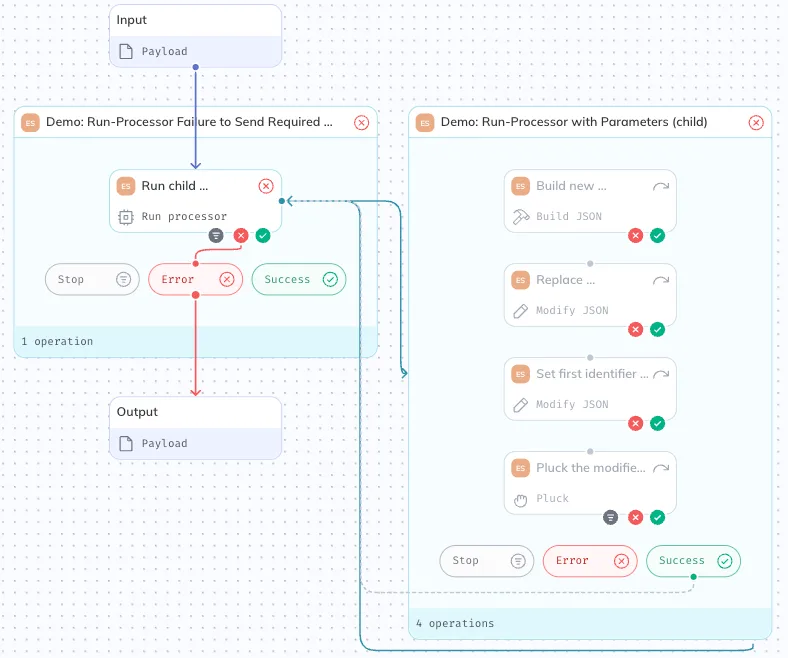Click the blue port right of Run child operation
Screen dimensions: 788x658
pyautogui.click(x=282, y=201)
